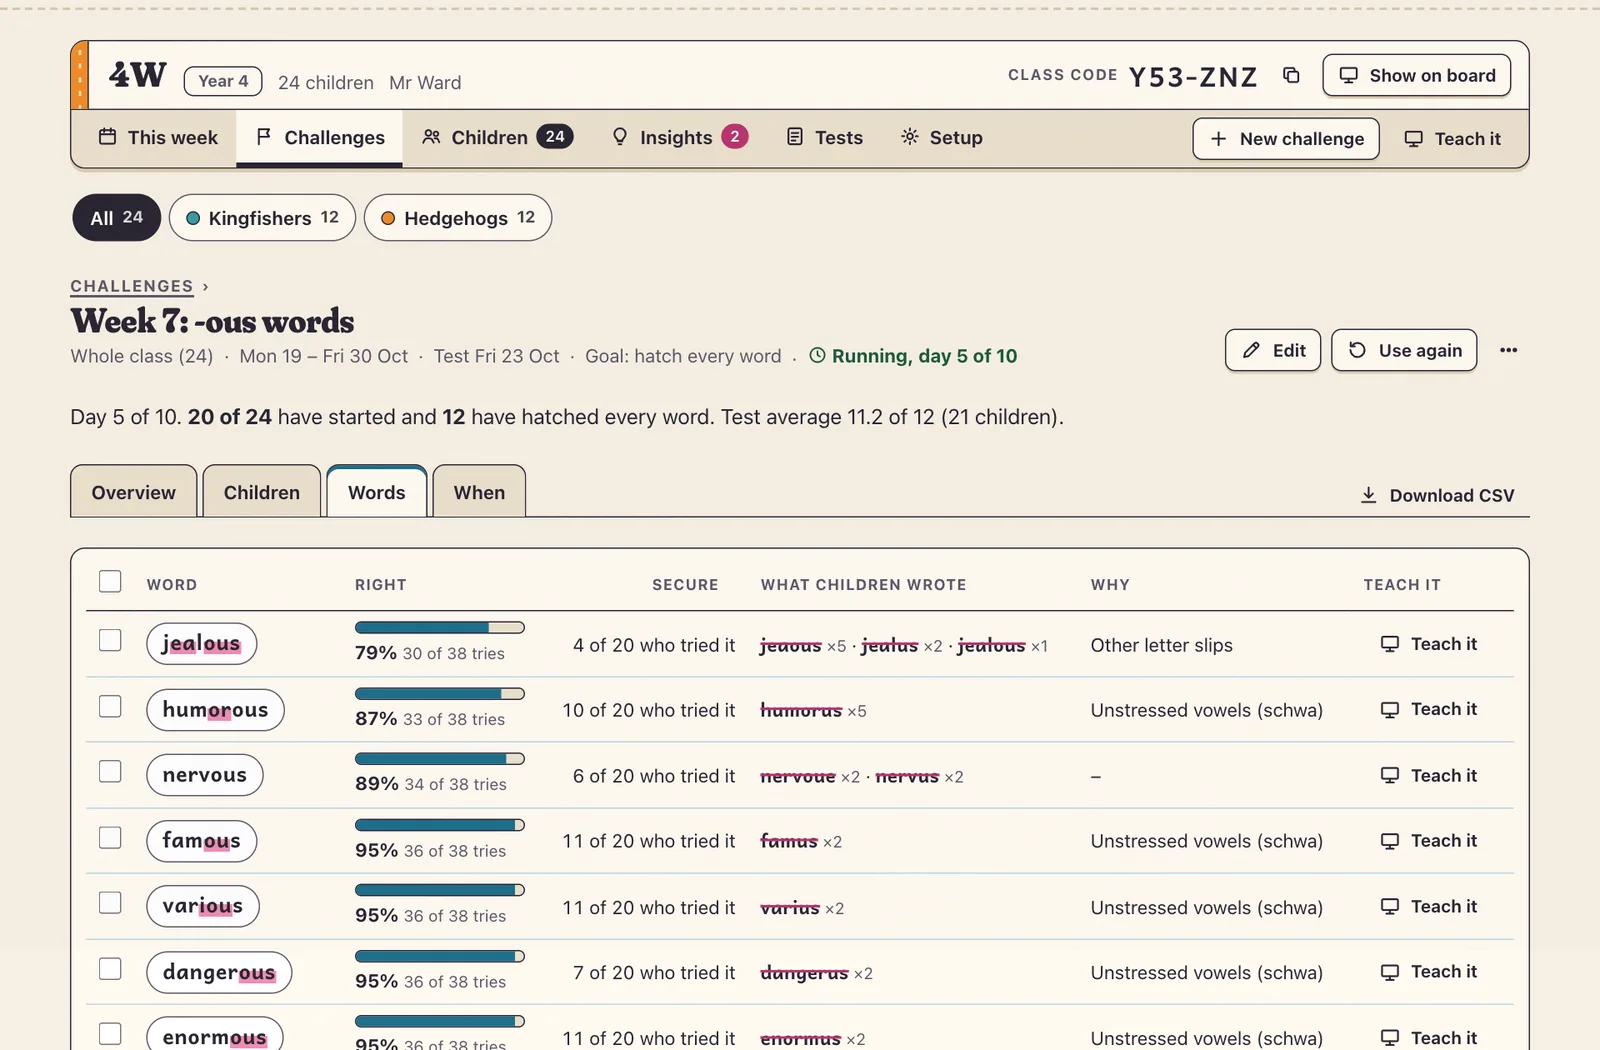Teach it for the word dangerous
The image size is (1600, 1050).
click(x=1428, y=971)
